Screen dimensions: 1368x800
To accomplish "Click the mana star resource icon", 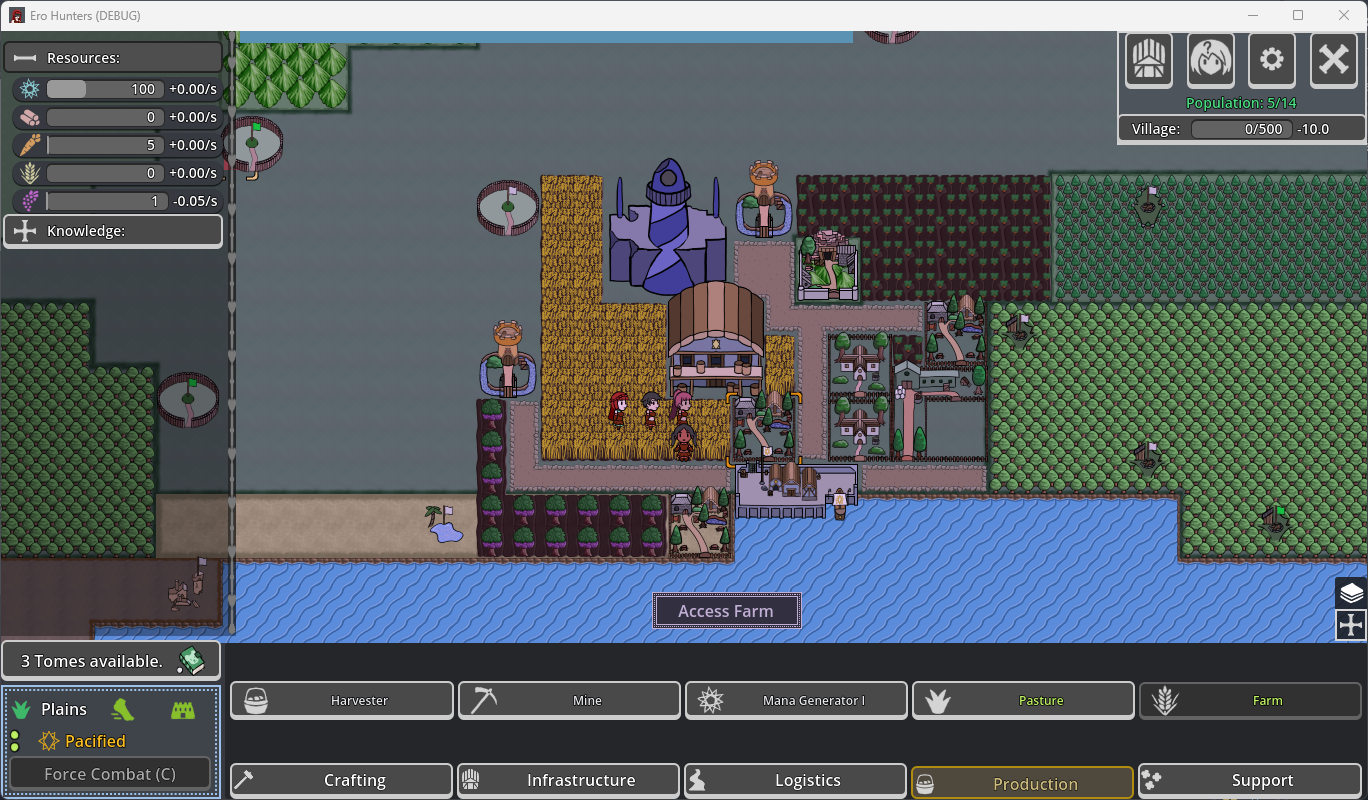I will (x=29, y=89).
